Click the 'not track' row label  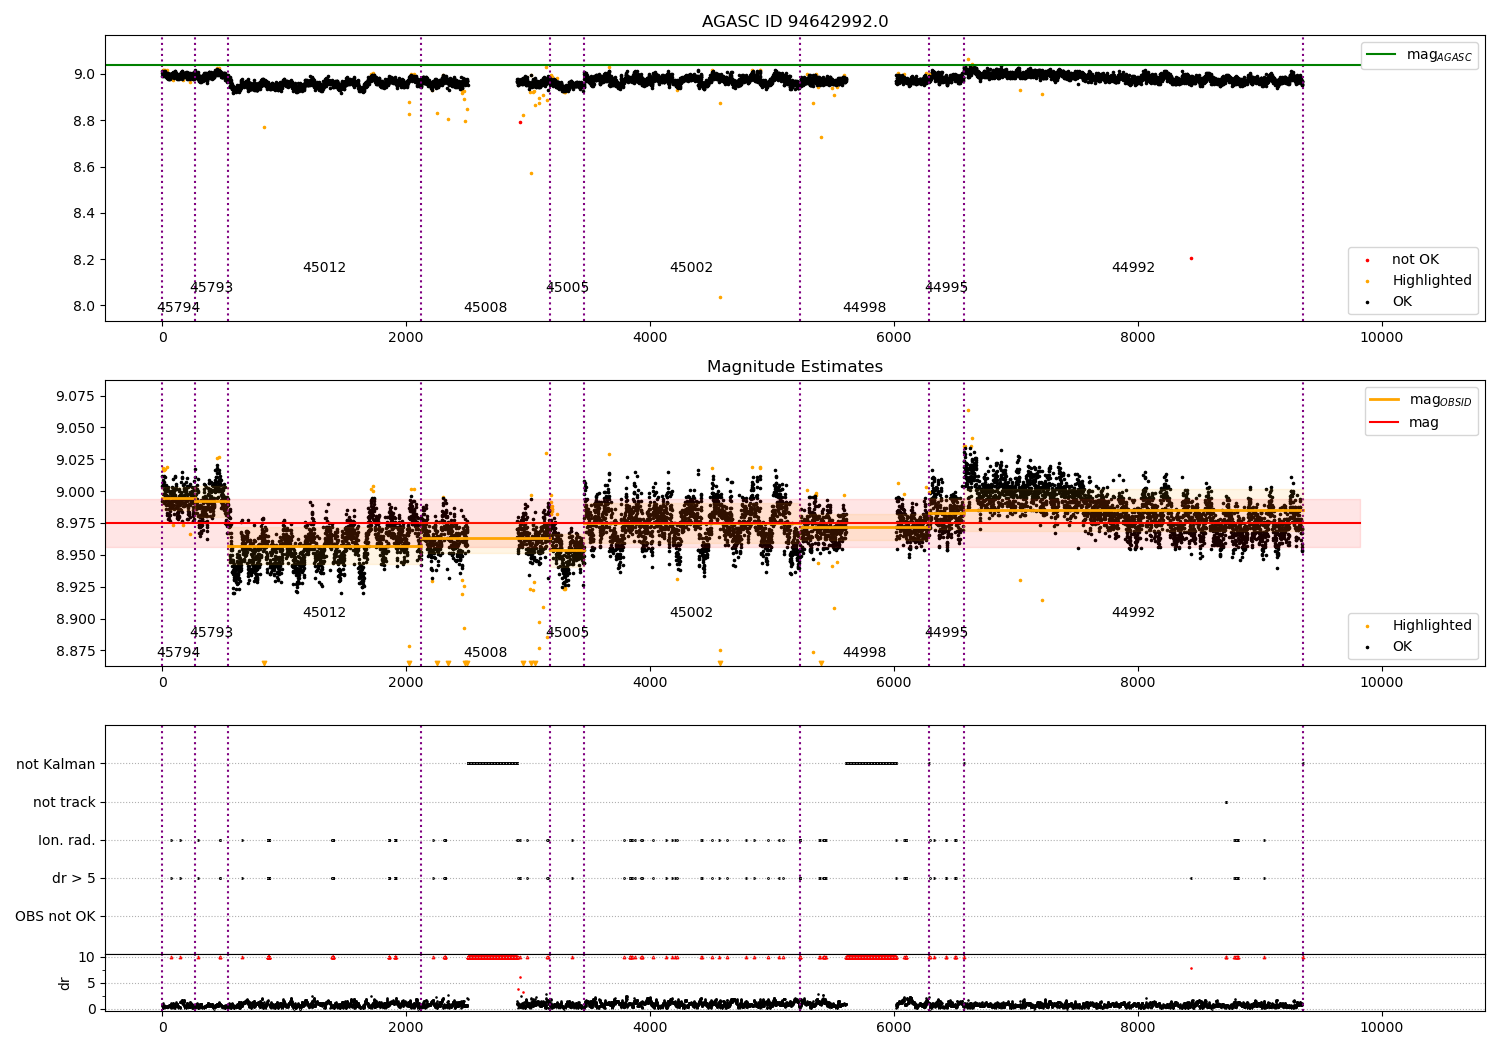pos(64,802)
